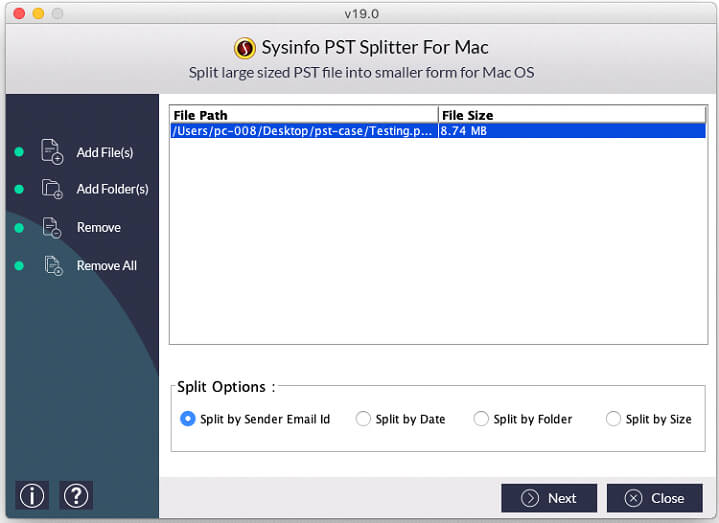Click the Next button

pos(549,498)
